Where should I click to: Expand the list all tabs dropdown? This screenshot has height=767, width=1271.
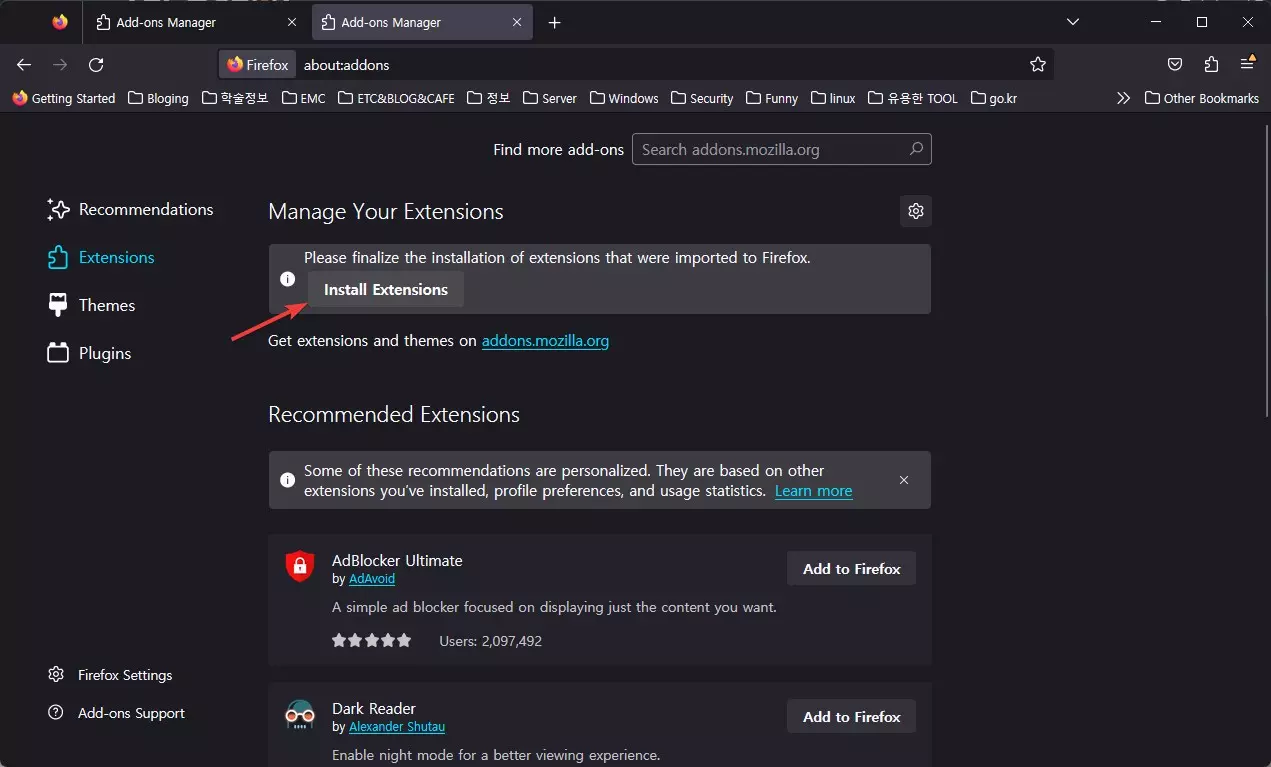[1073, 22]
